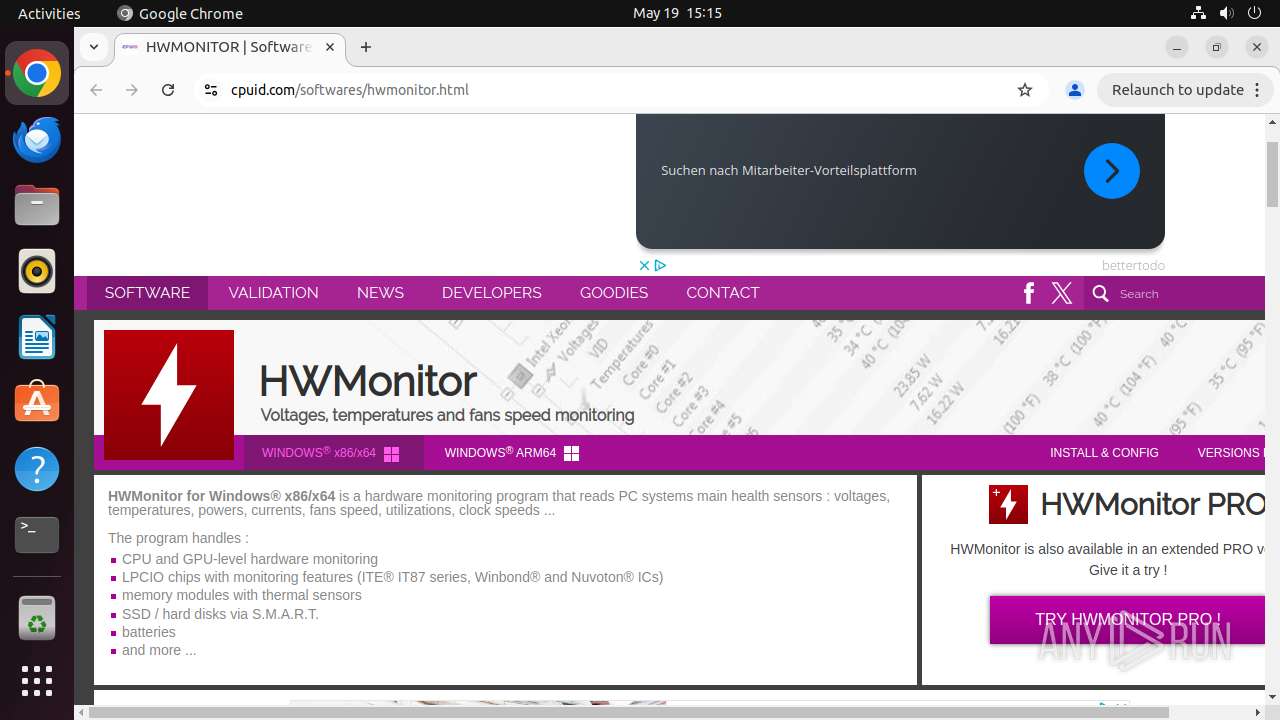Open the NEWS menu
The height and width of the screenshot is (720, 1280).
[x=380, y=293]
